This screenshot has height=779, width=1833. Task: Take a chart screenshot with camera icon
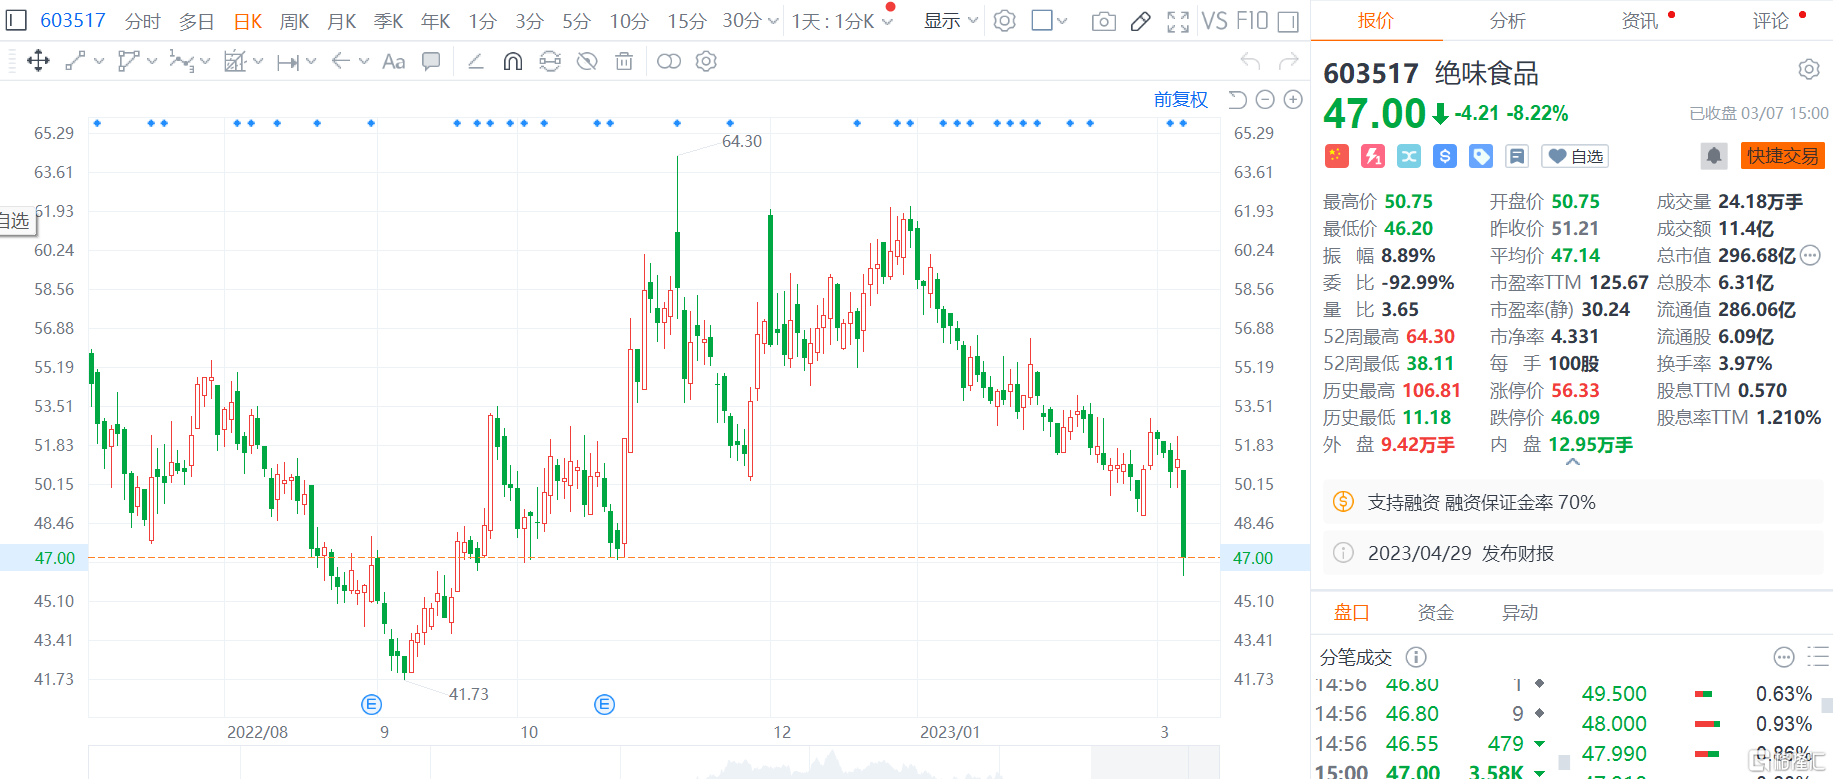pos(1104,21)
